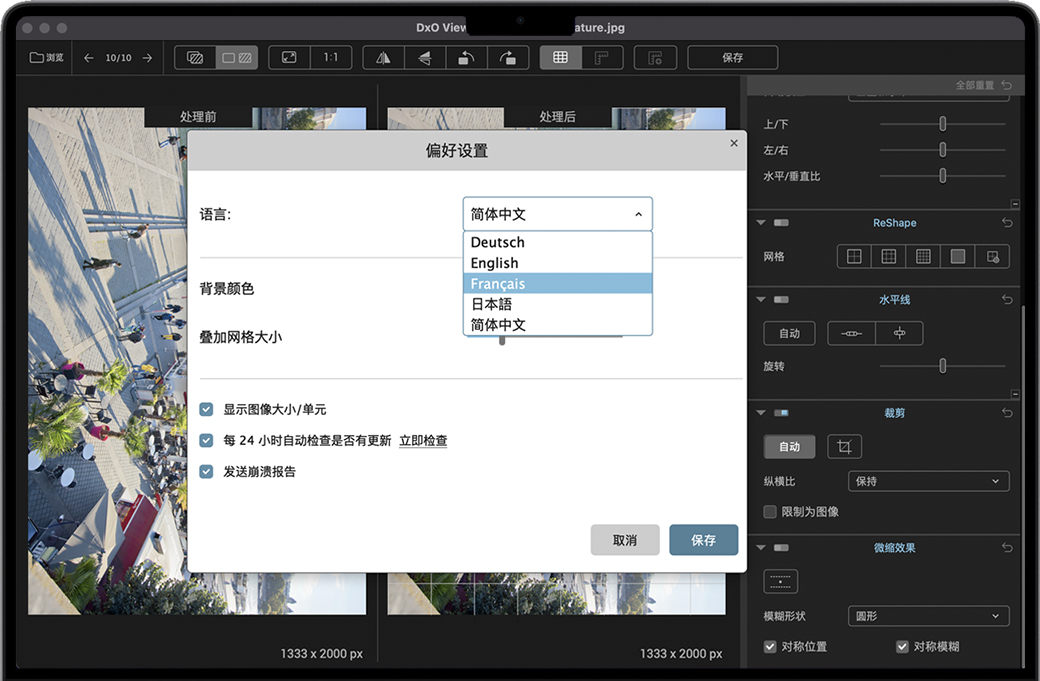Close the 偏好设置 dialog with X
Screen dimensions: 1040x681
tap(734, 143)
